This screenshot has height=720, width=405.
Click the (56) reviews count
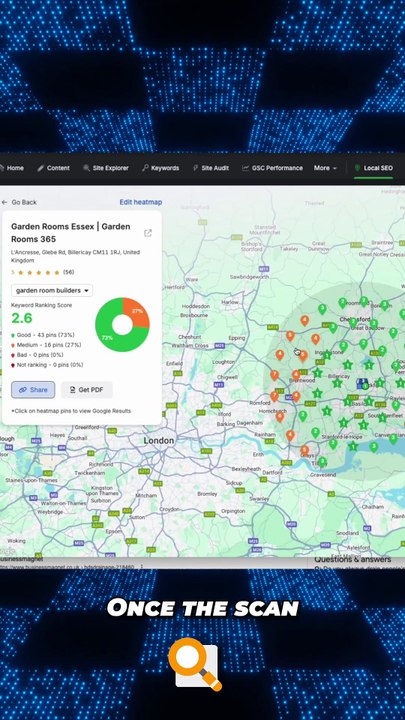coord(68,272)
